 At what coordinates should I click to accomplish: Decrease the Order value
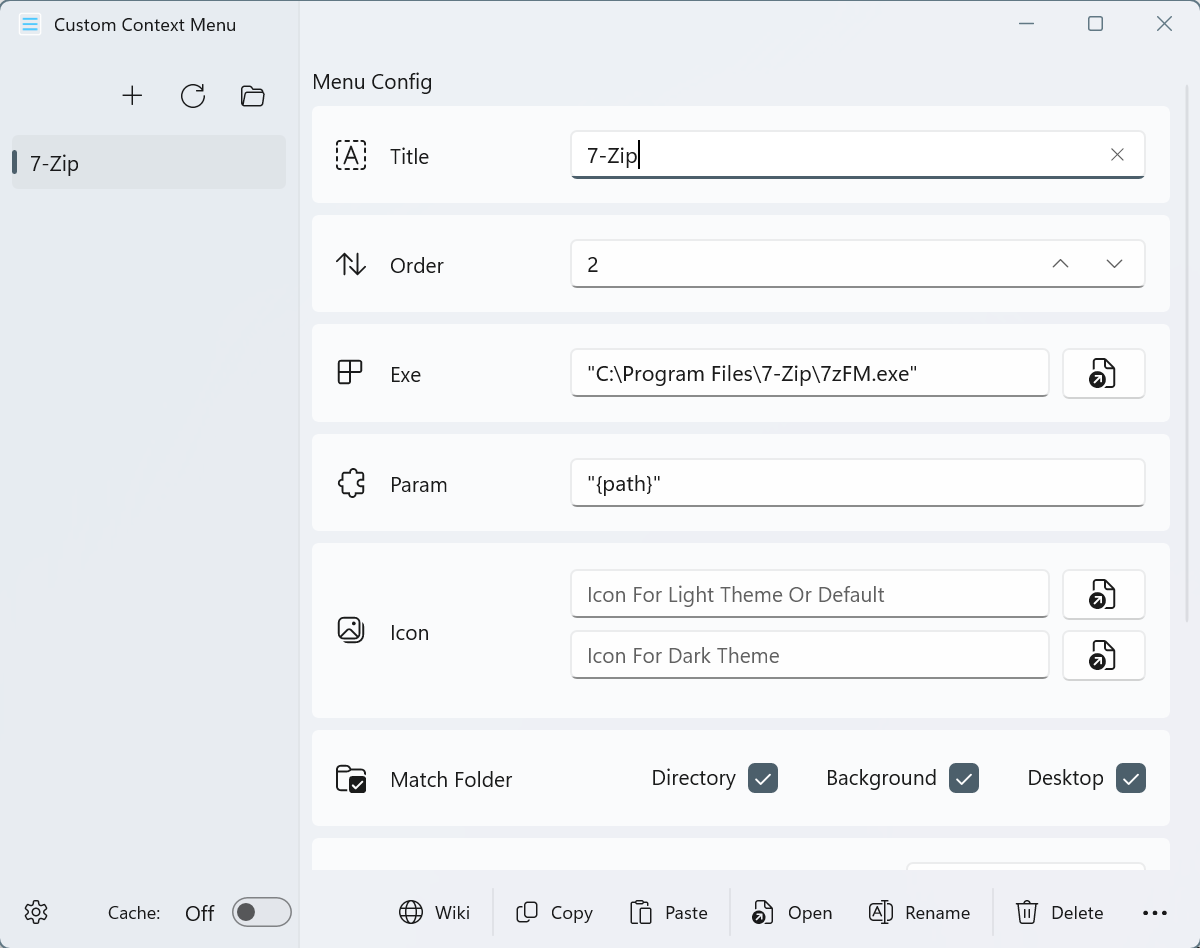click(1113, 263)
